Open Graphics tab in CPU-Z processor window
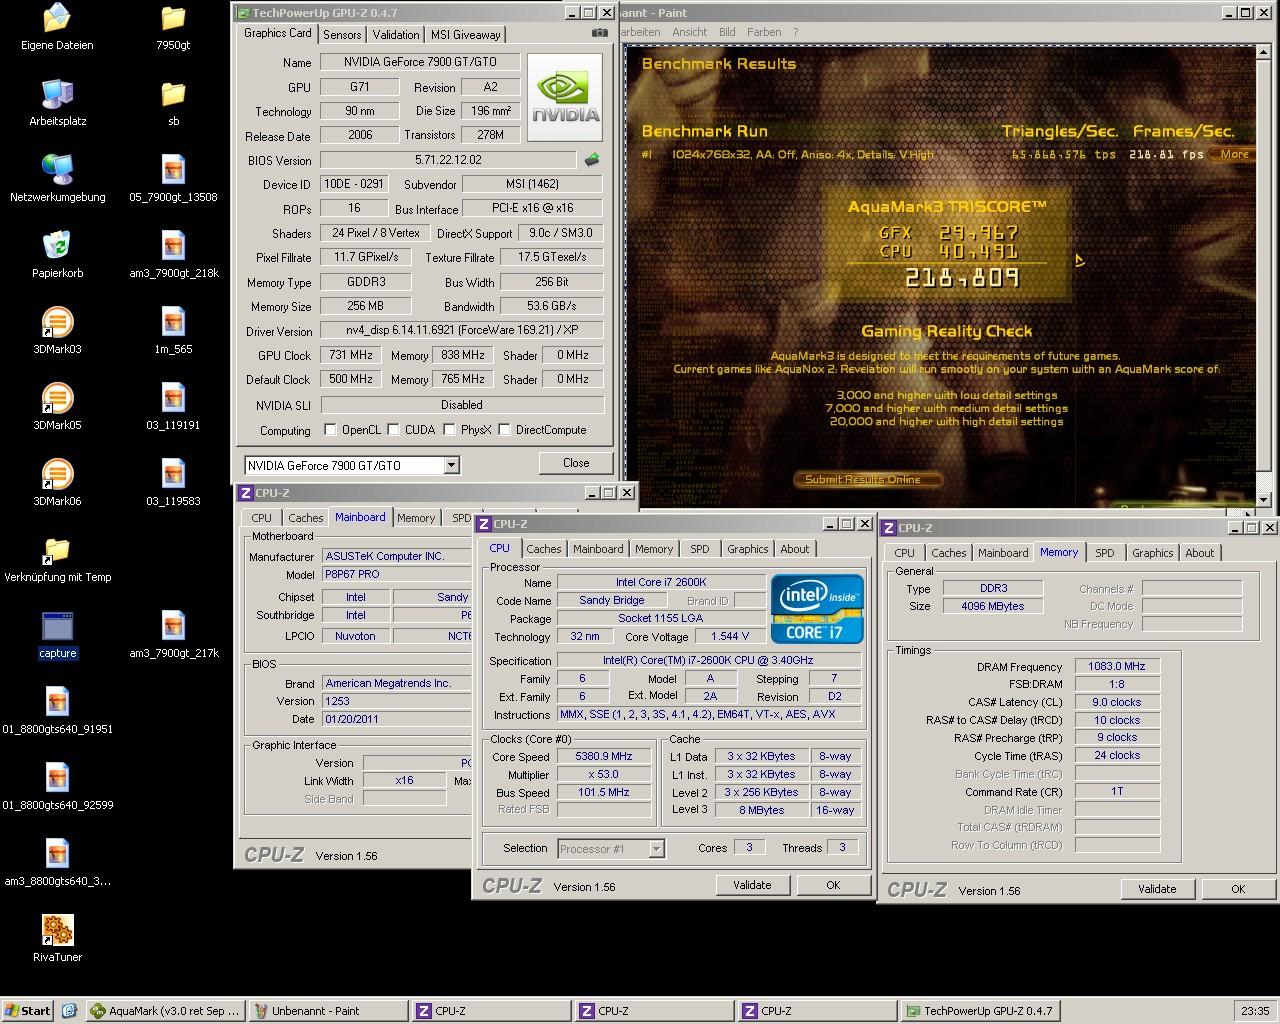Viewport: 1280px width, 1024px height. [x=748, y=549]
